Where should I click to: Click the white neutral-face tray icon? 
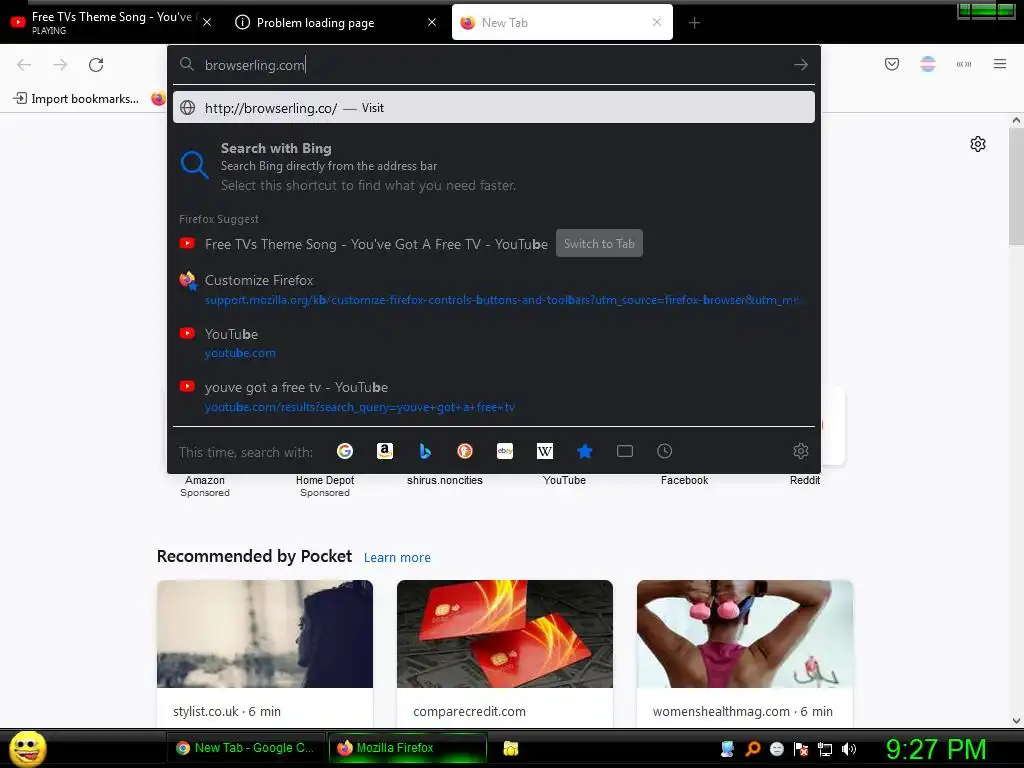pos(776,749)
